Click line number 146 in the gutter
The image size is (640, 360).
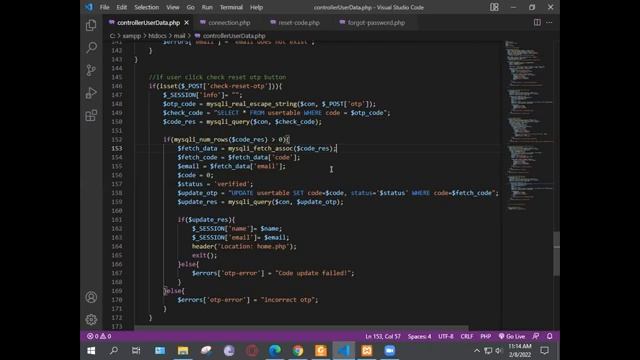pos(117,86)
